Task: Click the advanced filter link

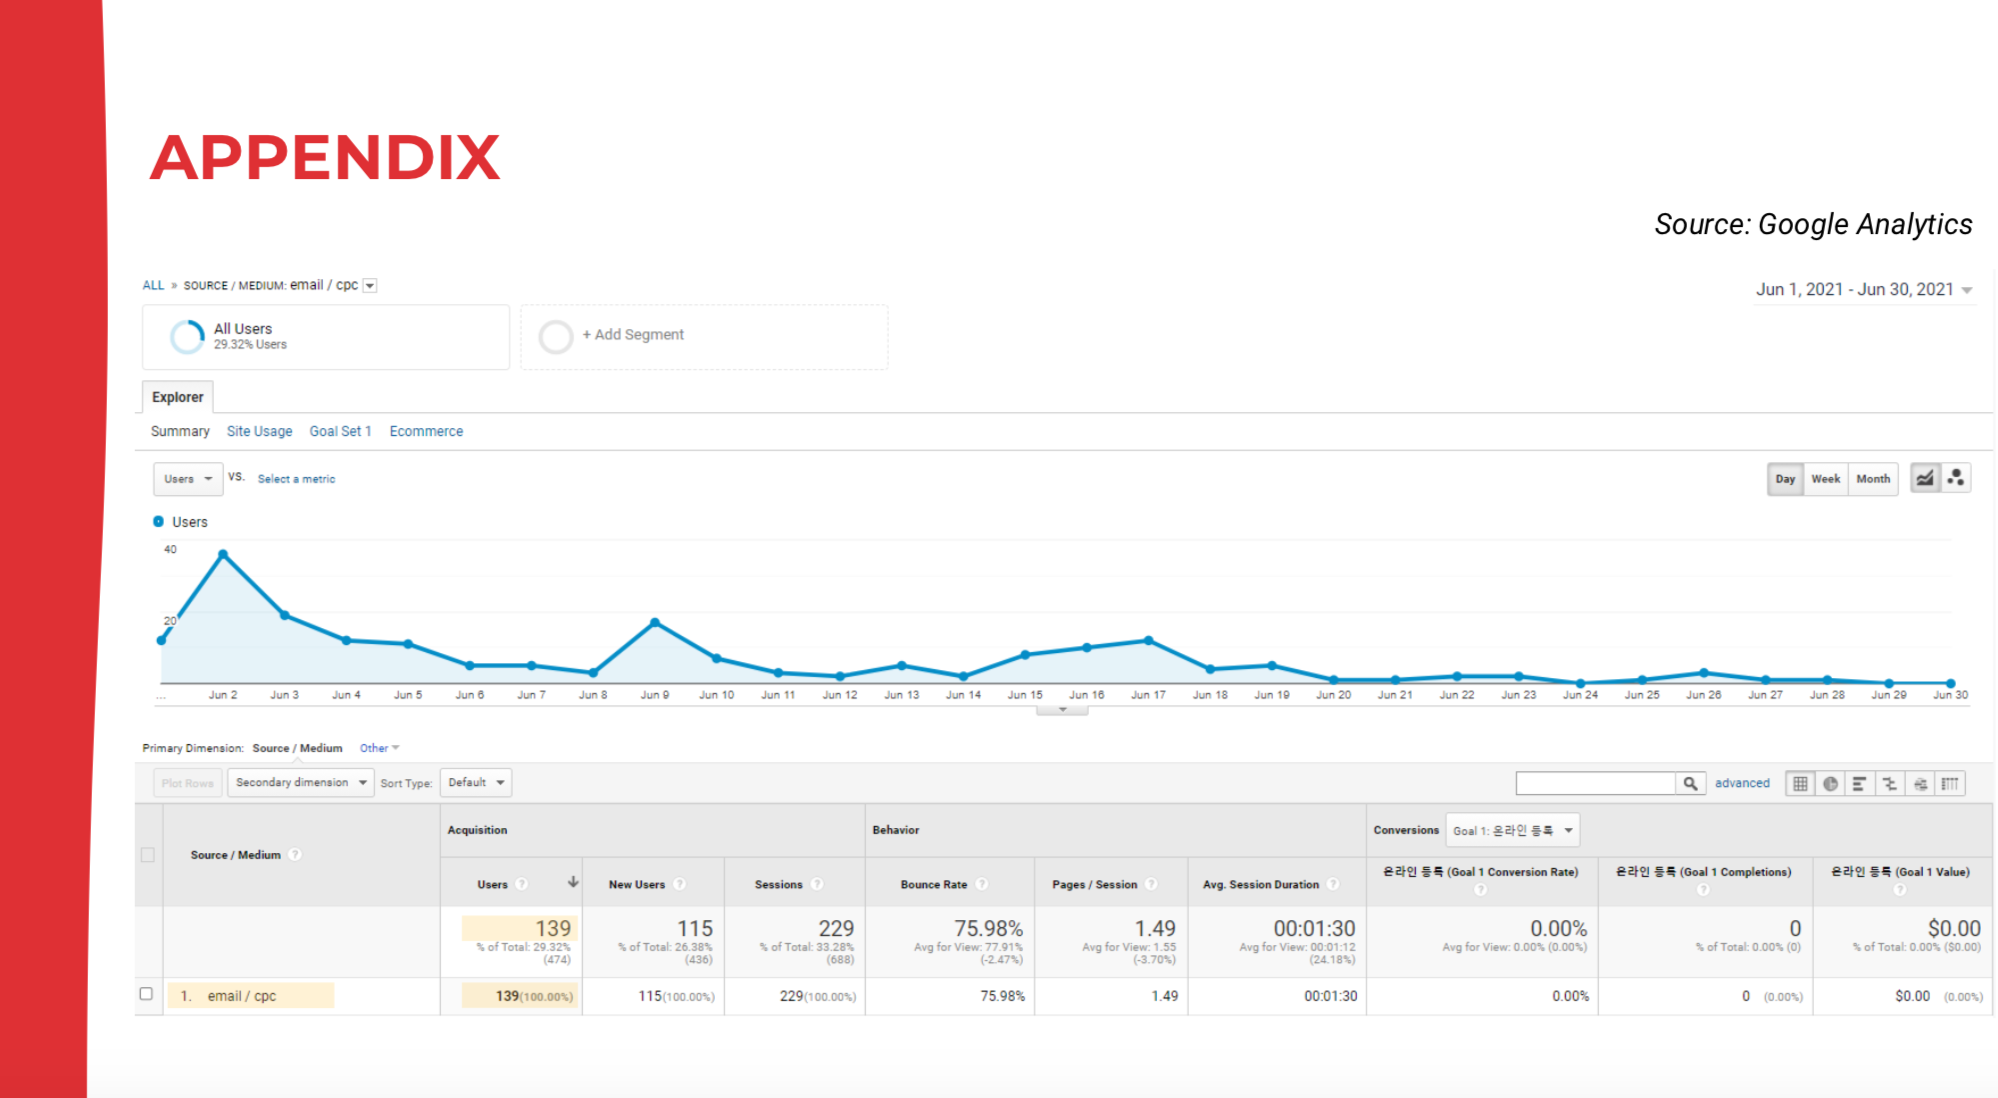Action: pos(1741,784)
